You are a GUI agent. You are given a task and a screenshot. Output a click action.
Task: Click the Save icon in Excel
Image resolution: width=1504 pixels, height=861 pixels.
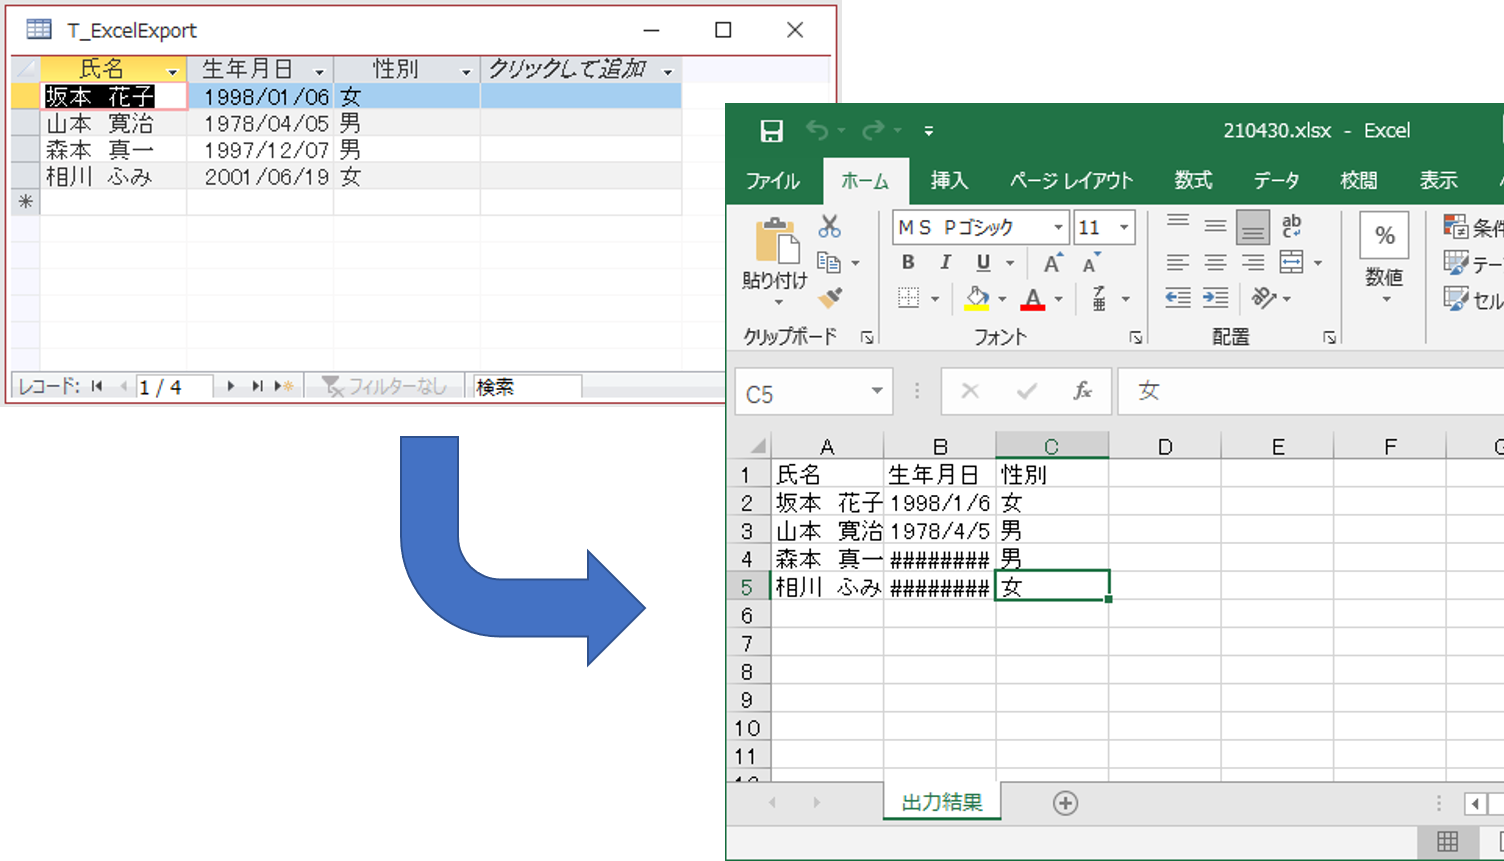coord(771,131)
